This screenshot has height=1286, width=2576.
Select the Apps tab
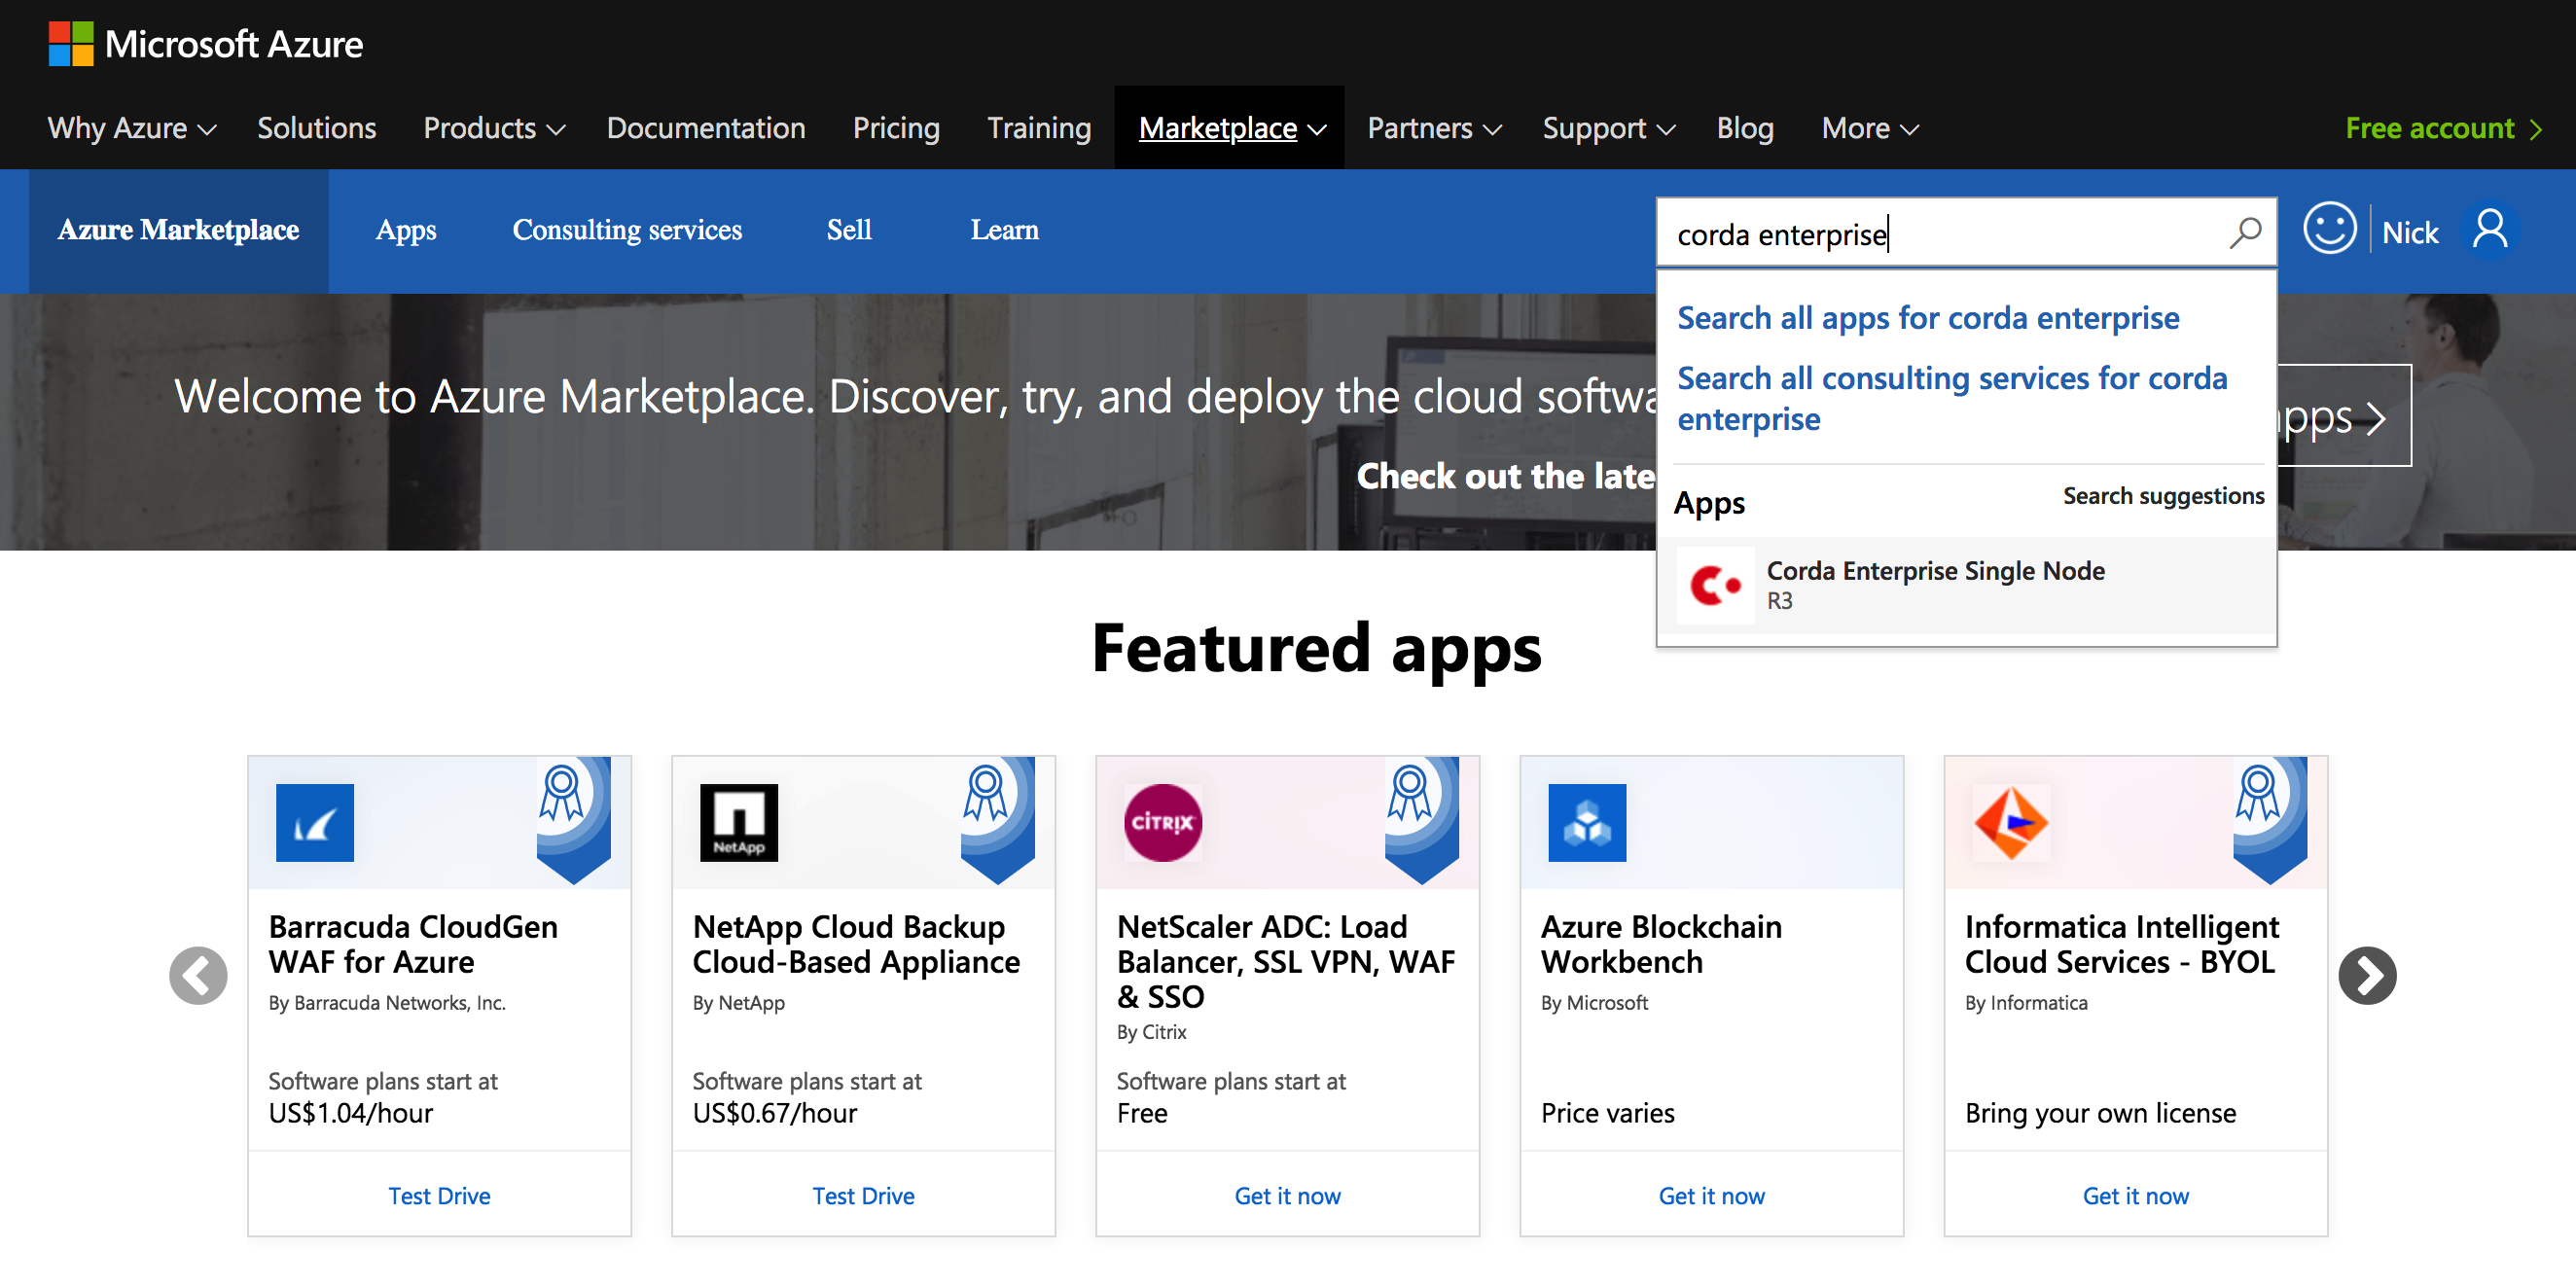[405, 230]
